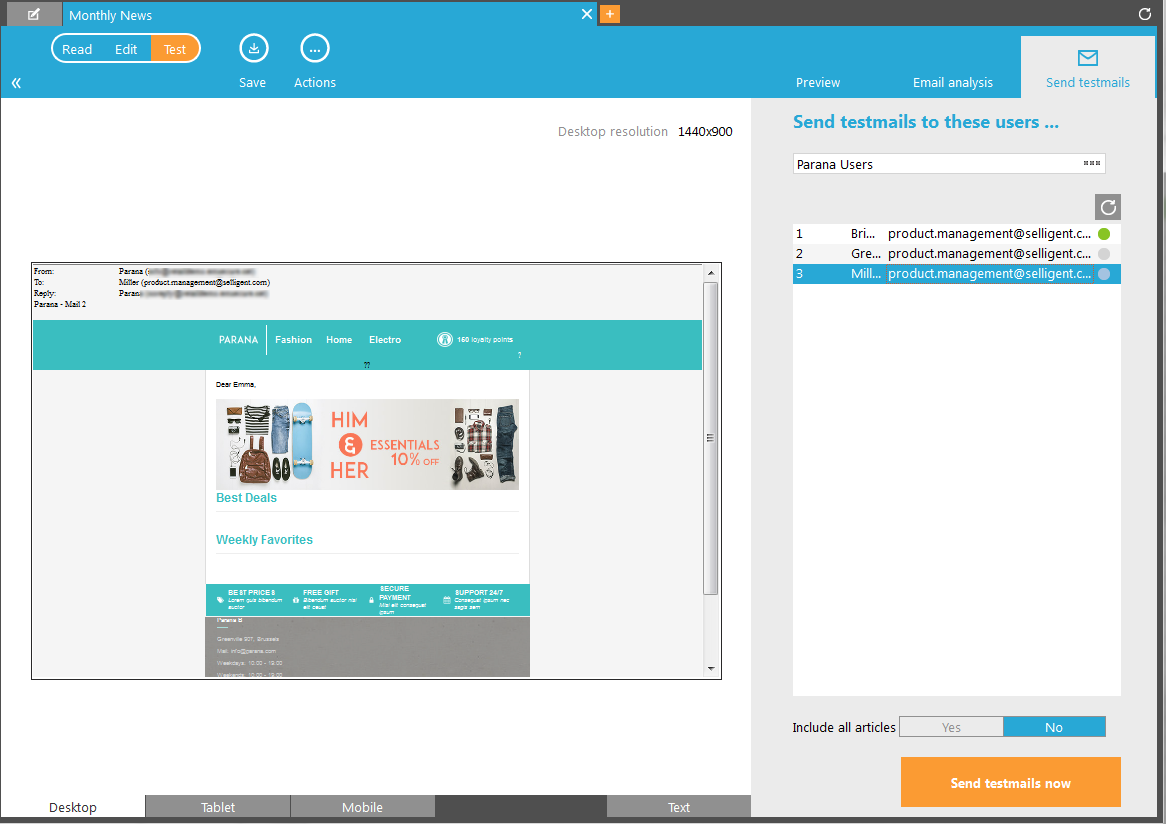Switch to Read mode
The width and height of the screenshot is (1166, 824).
click(x=77, y=49)
